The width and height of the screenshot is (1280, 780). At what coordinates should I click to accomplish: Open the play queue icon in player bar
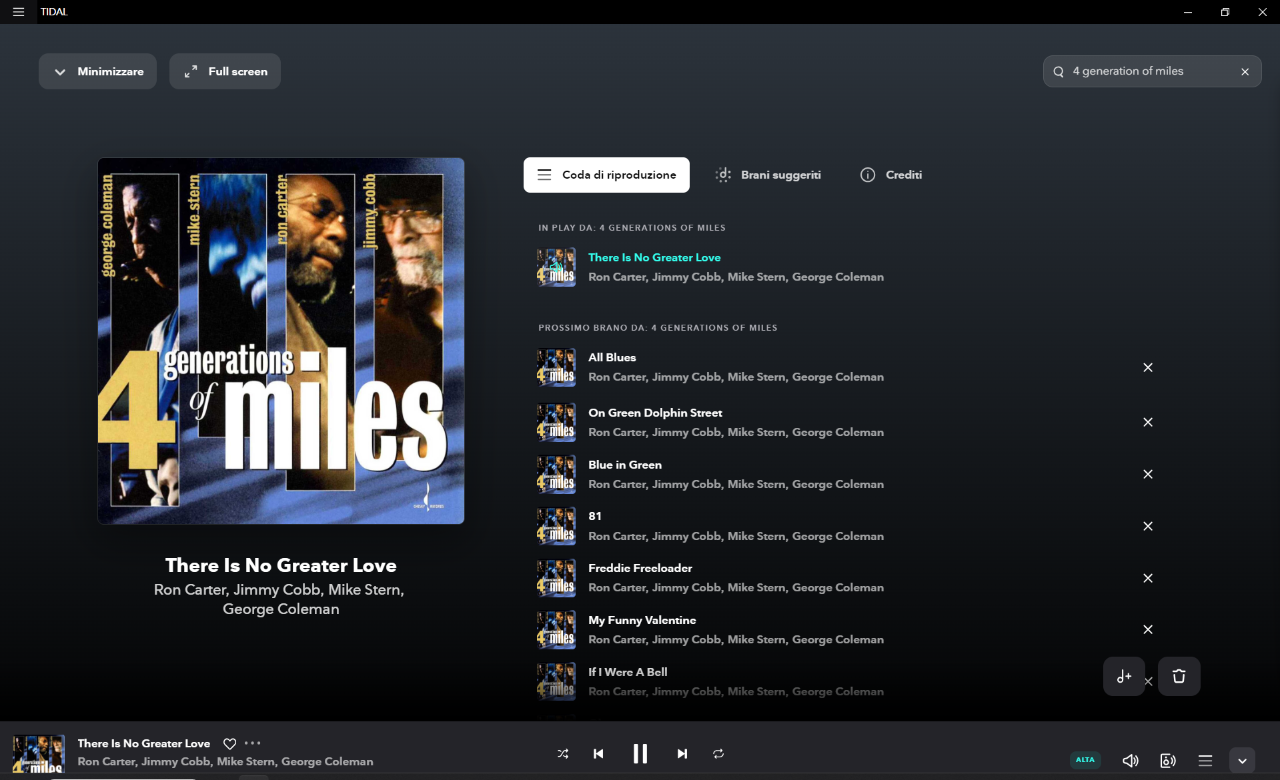pos(1205,761)
